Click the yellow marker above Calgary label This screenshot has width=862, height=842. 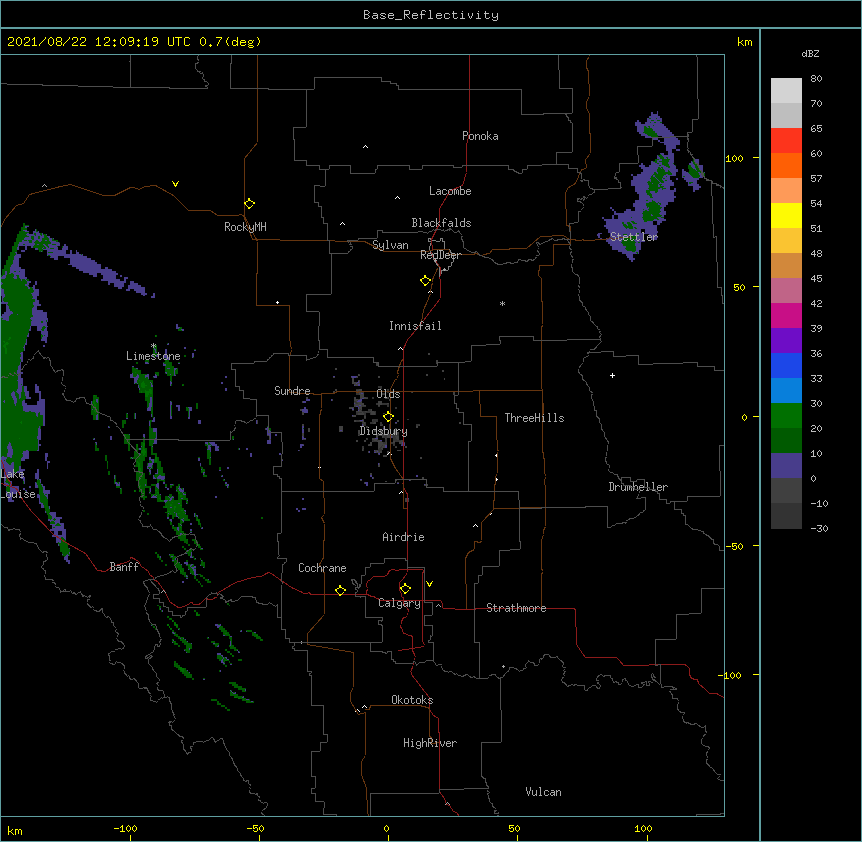405,589
